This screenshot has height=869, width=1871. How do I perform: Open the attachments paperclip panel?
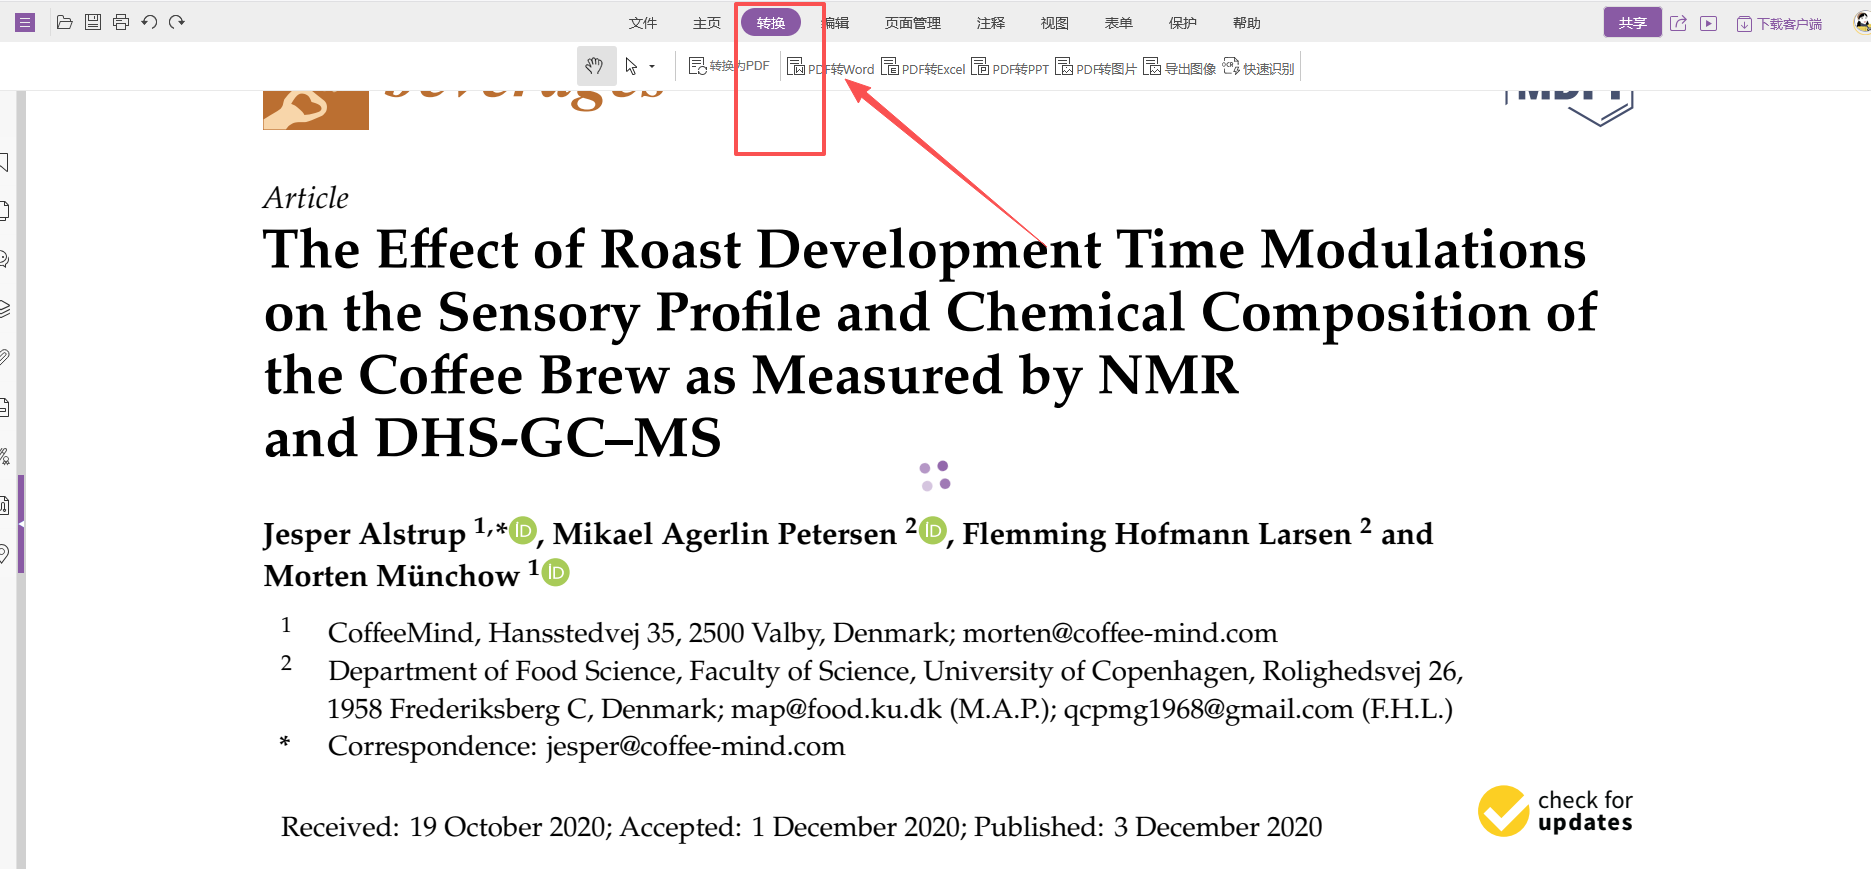pos(4,357)
